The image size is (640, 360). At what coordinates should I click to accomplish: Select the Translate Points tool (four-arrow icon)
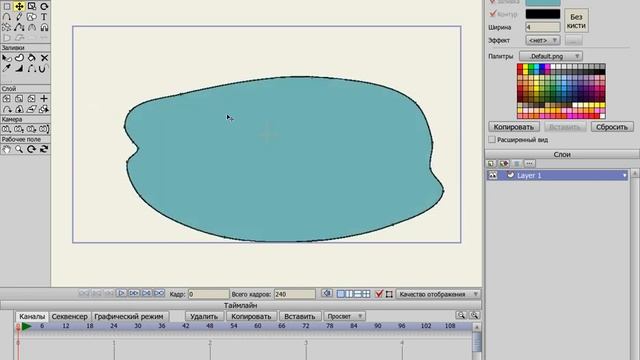[19, 6]
